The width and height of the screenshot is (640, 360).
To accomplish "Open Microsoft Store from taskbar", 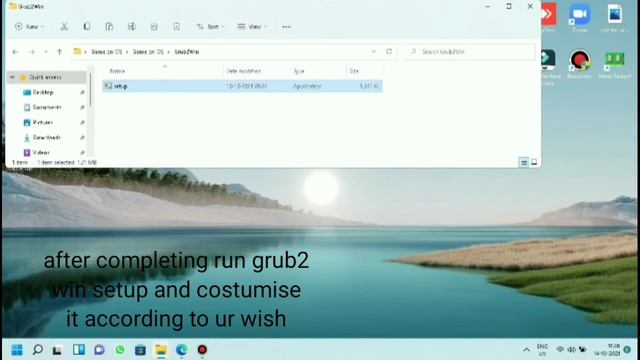I will pyautogui.click(x=140, y=350).
